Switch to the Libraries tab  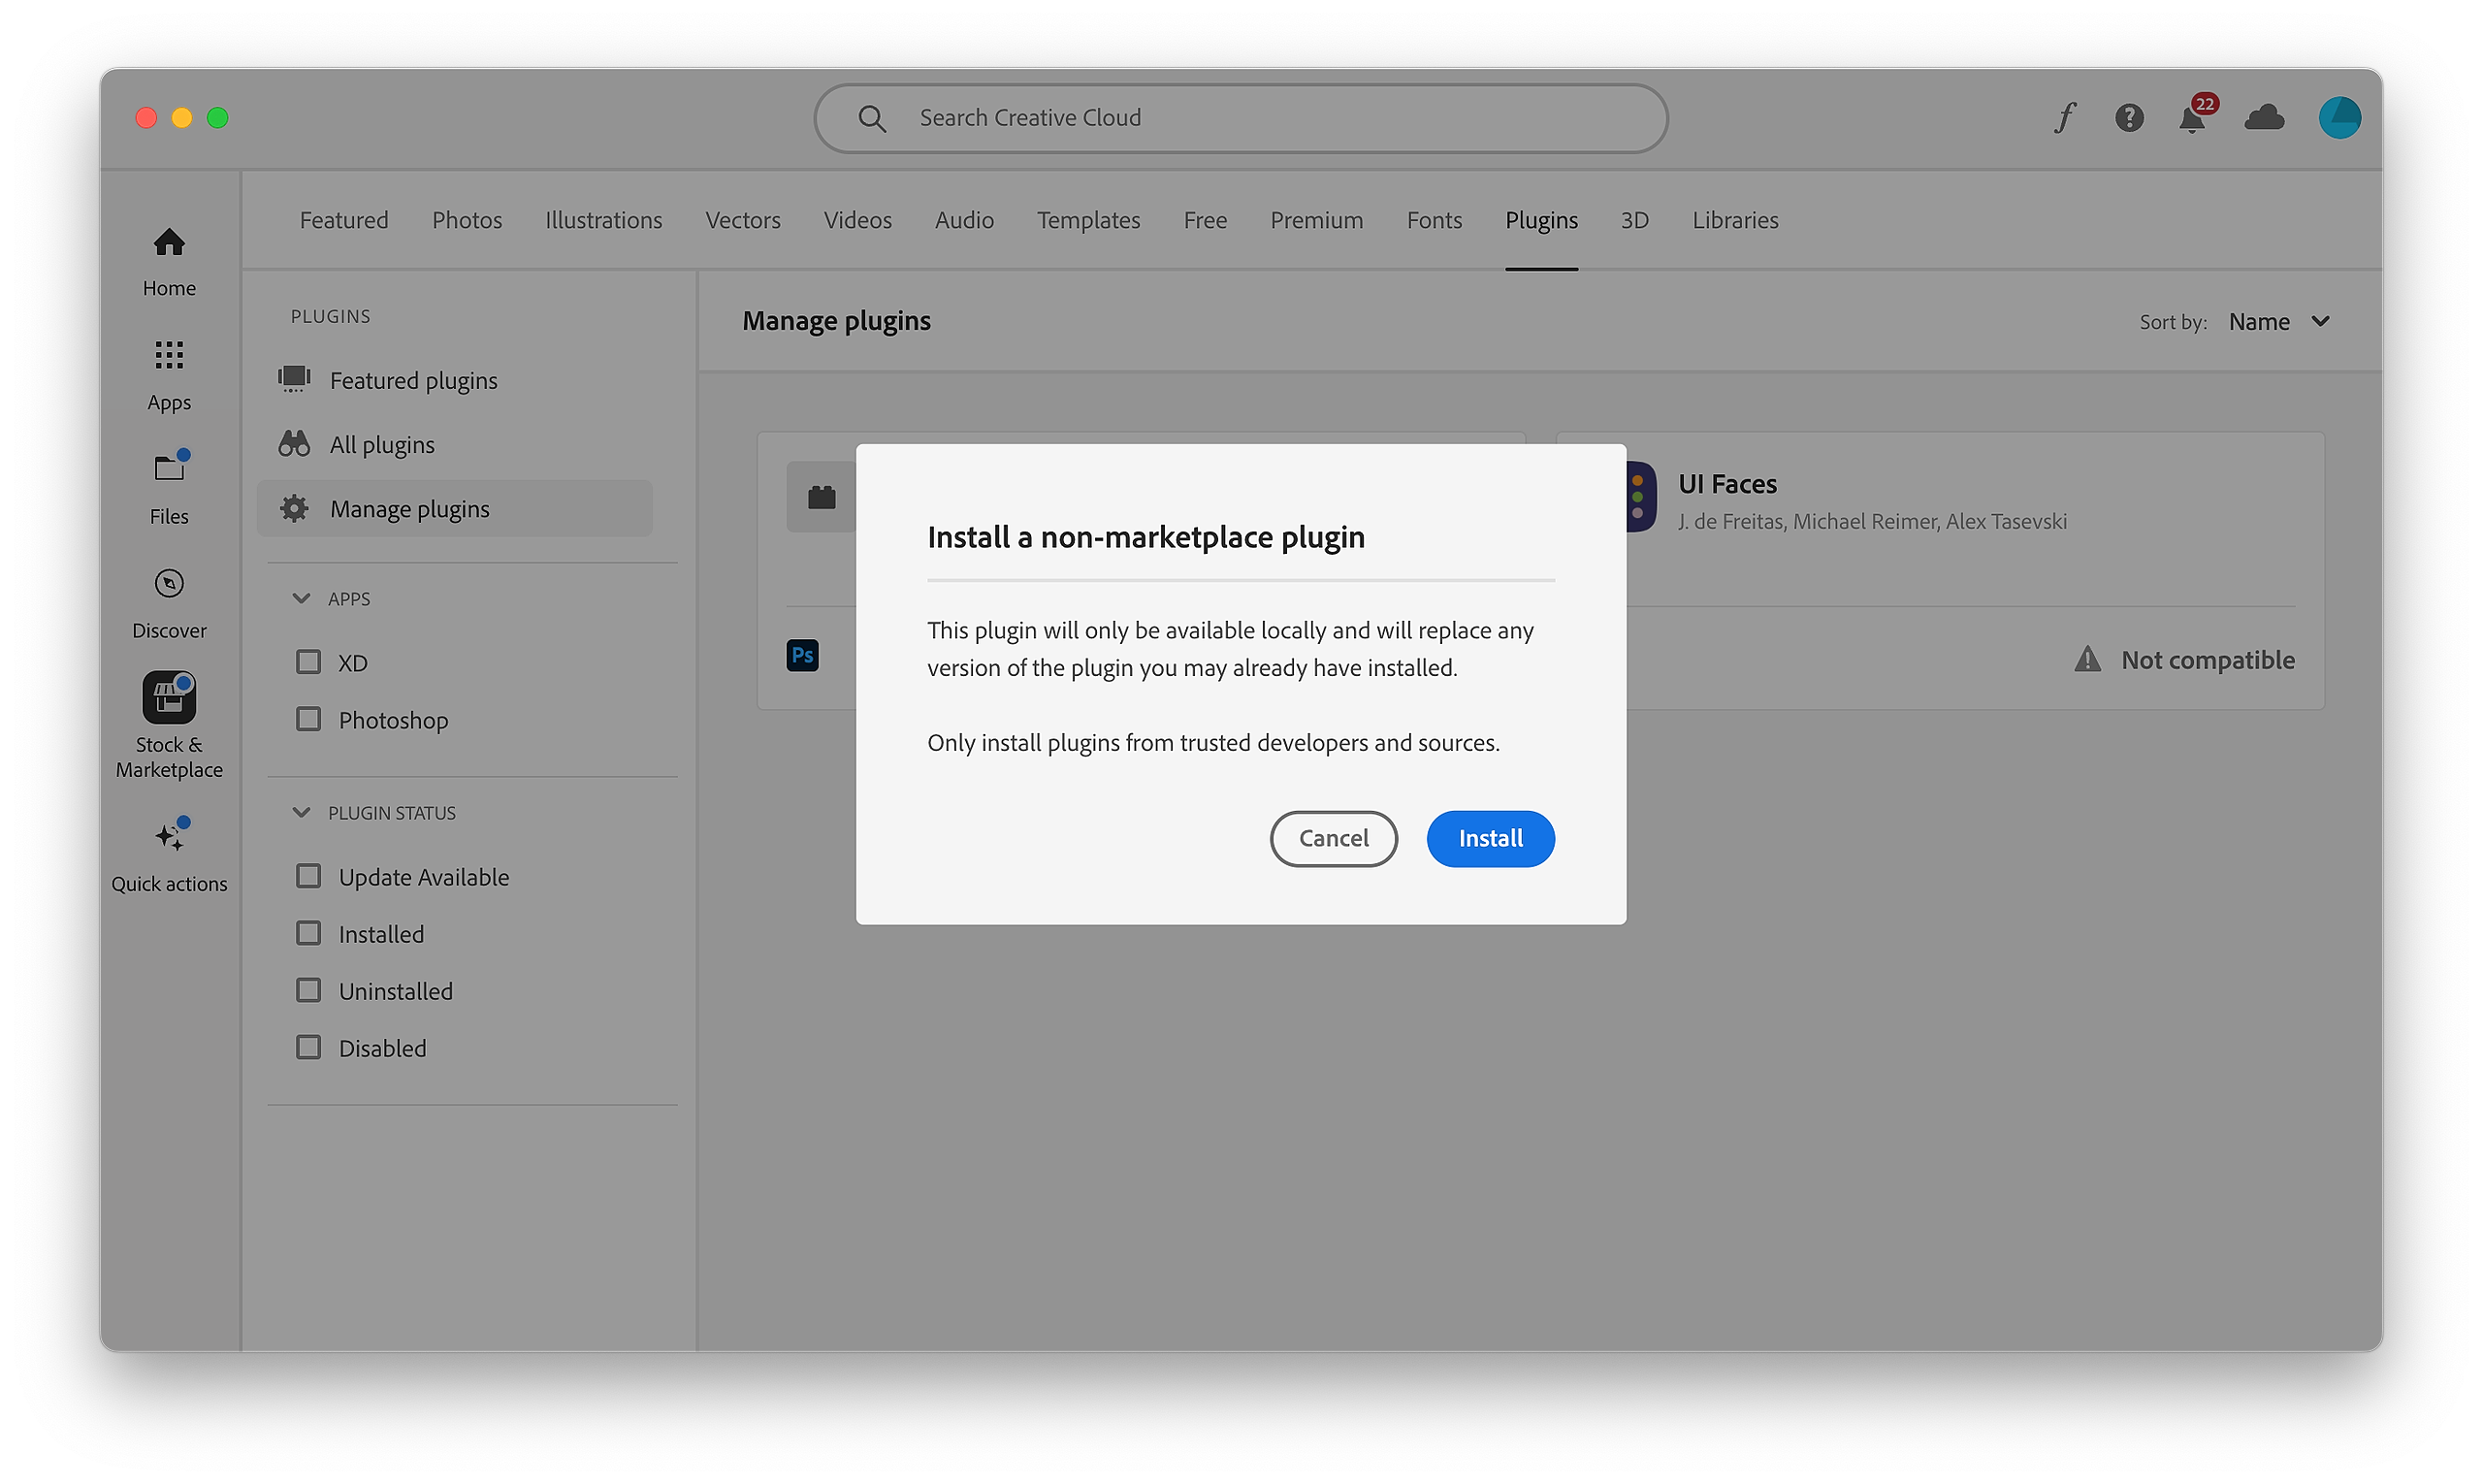coord(1734,220)
